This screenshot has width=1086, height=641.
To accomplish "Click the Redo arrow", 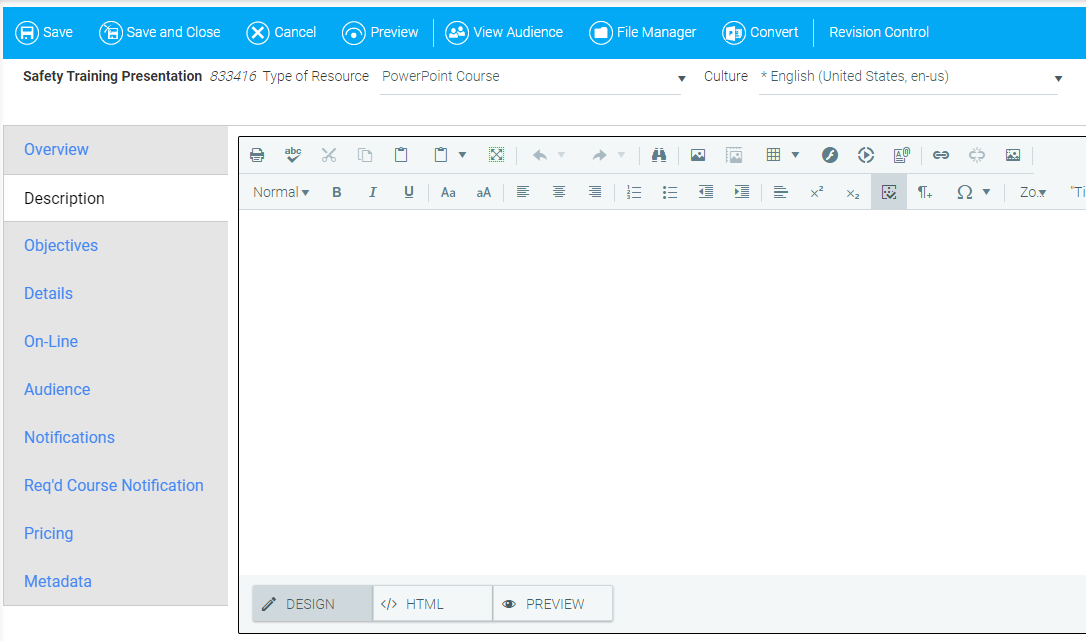I will (599, 155).
